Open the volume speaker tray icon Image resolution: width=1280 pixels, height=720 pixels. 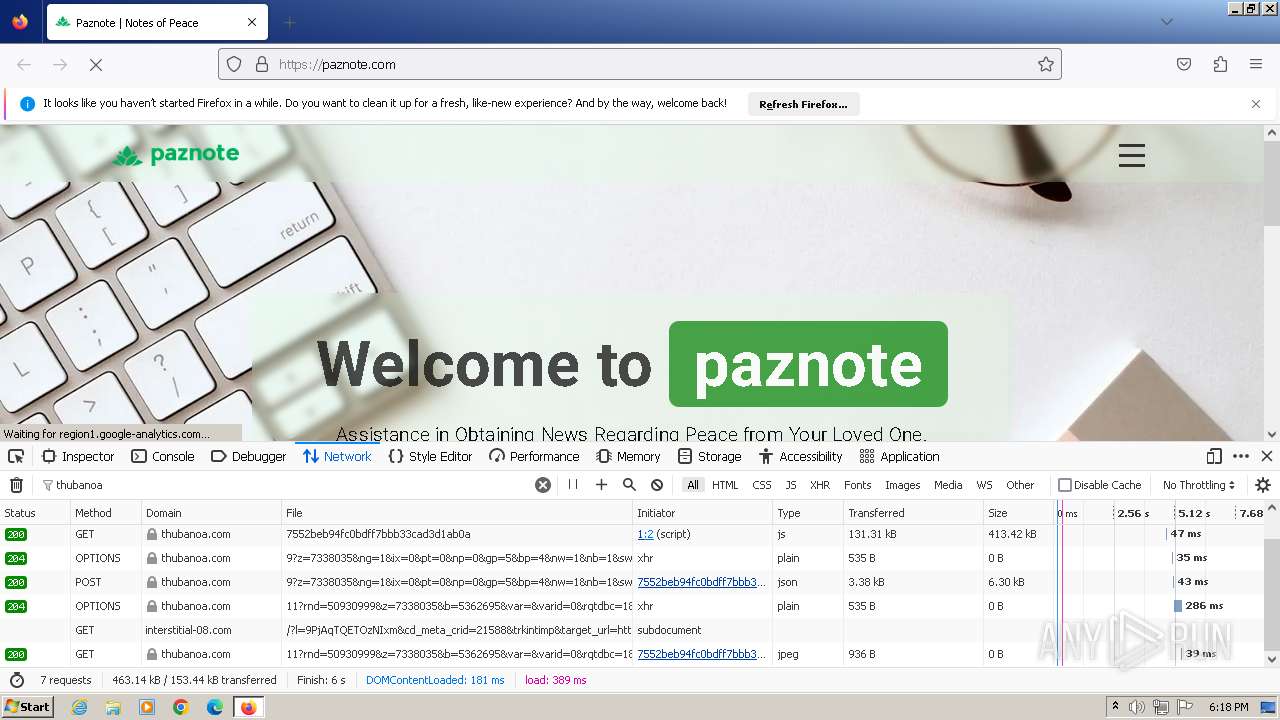click(x=1137, y=707)
